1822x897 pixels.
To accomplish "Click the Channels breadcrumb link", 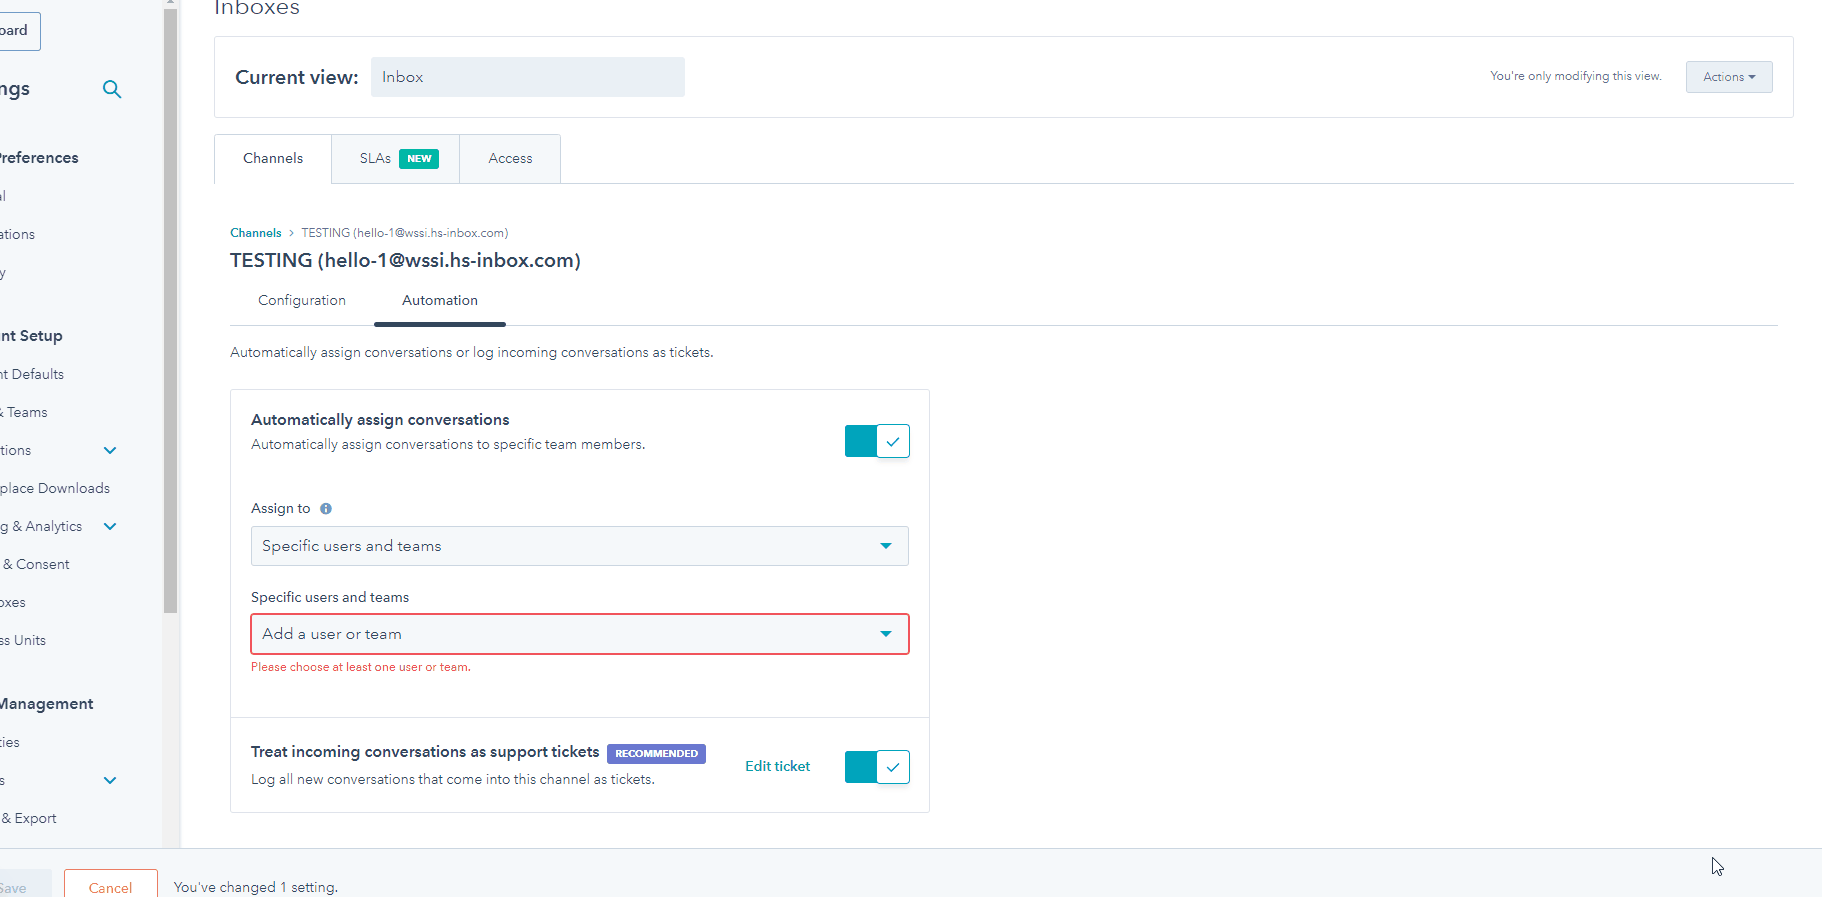I will tap(256, 233).
